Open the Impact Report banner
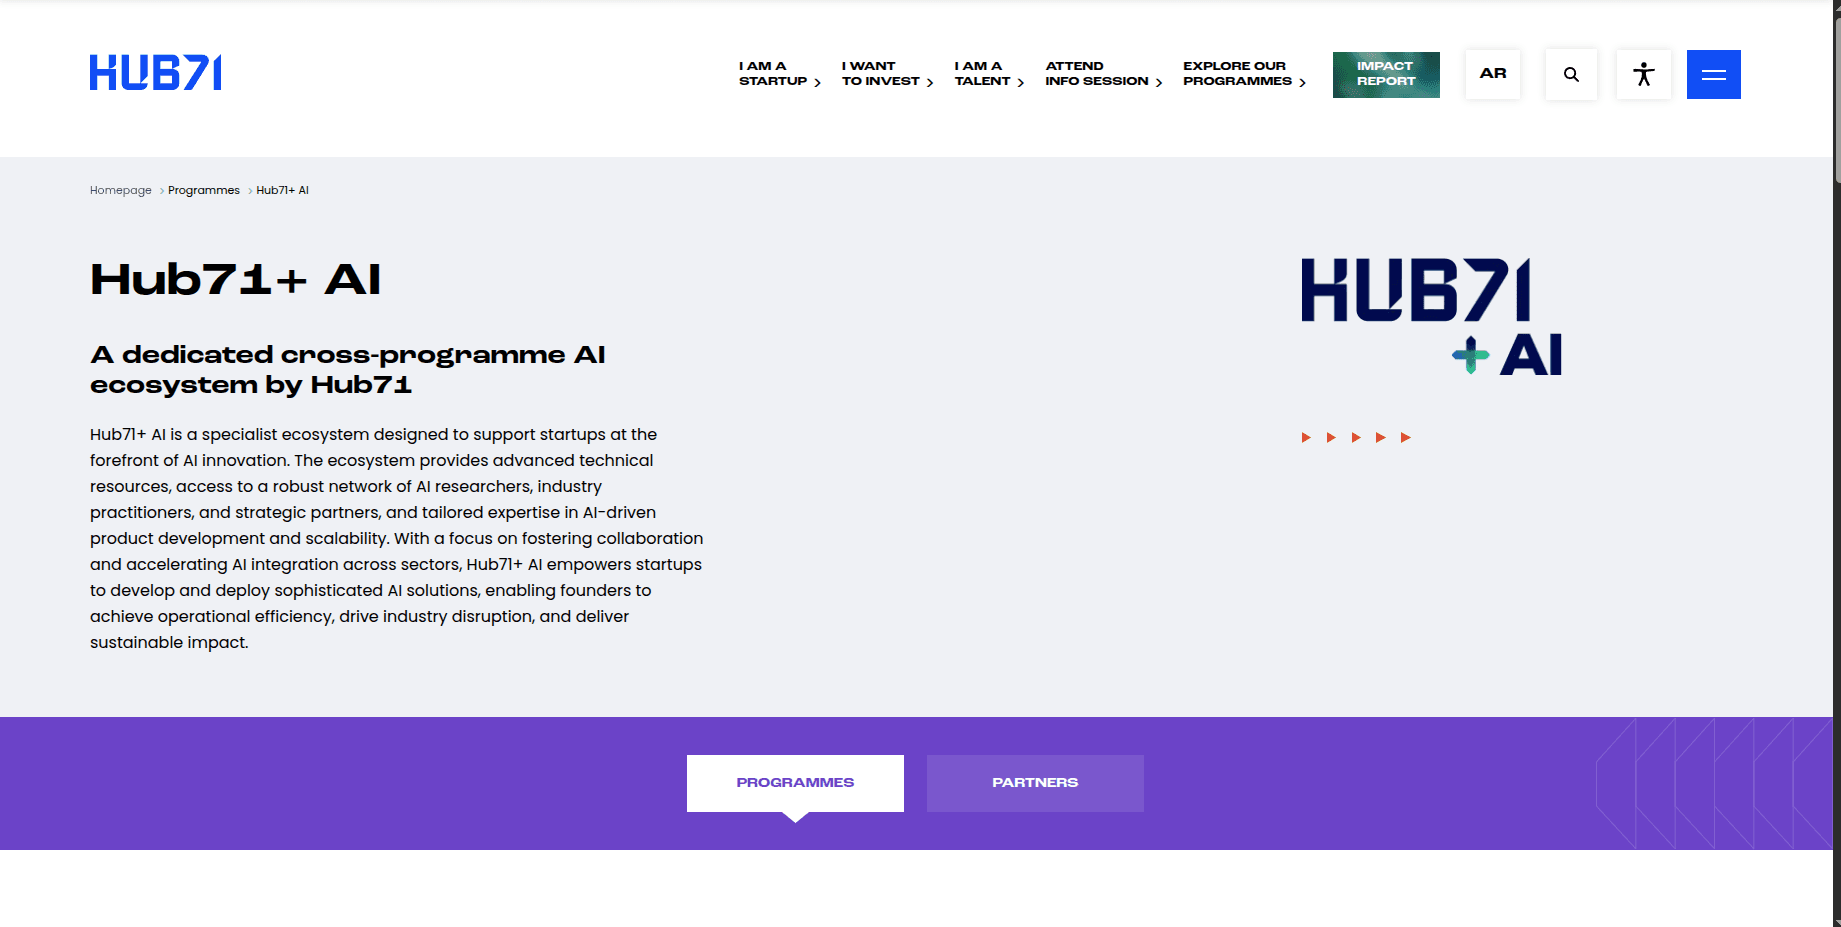The image size is (1841, 927). [x=1386, y=74]
